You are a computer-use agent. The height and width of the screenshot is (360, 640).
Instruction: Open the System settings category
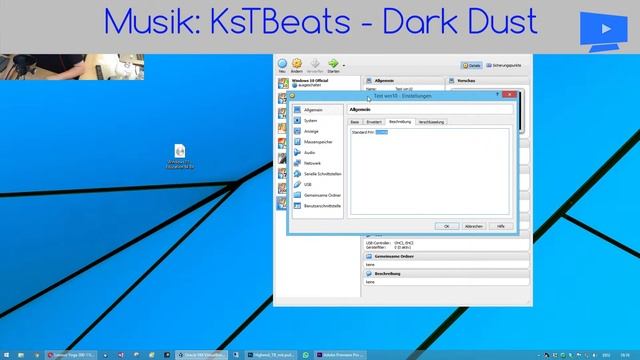pos(318,121)
